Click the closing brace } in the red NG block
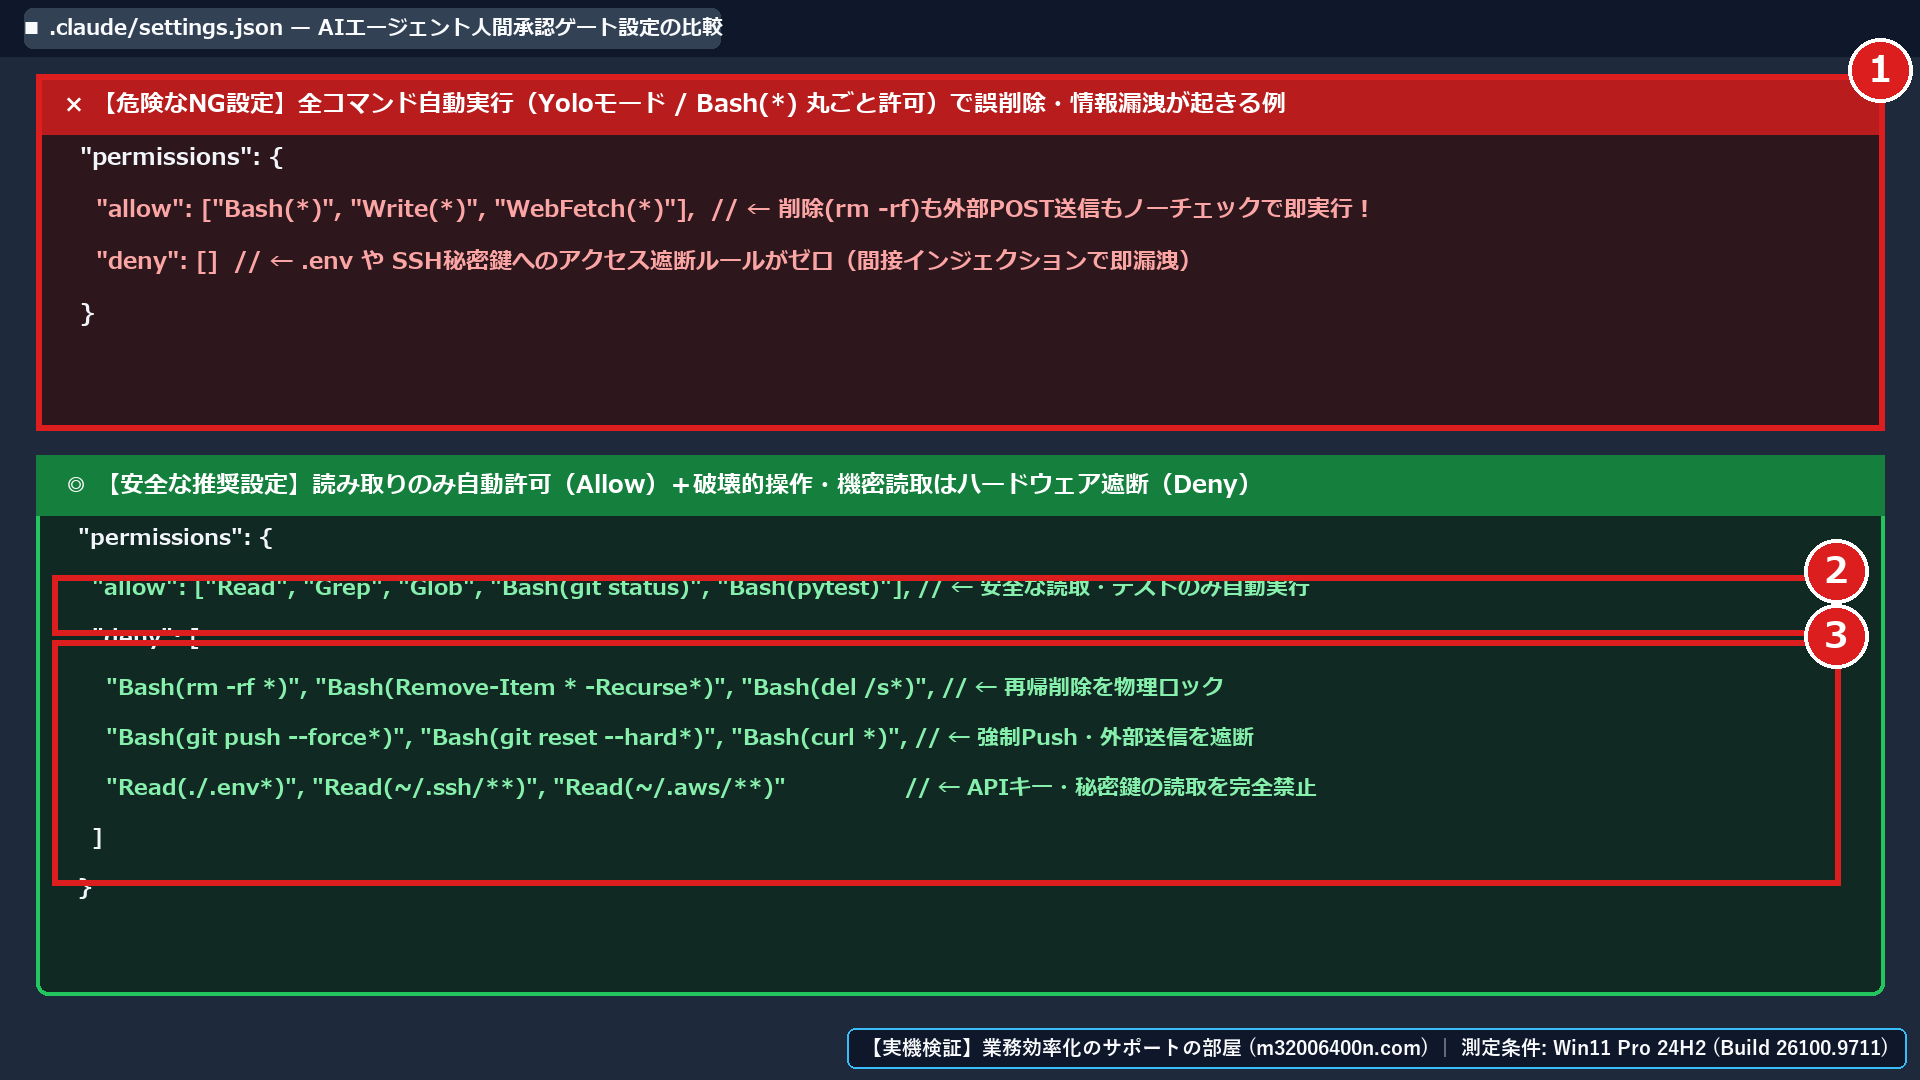 pos(87,313)
